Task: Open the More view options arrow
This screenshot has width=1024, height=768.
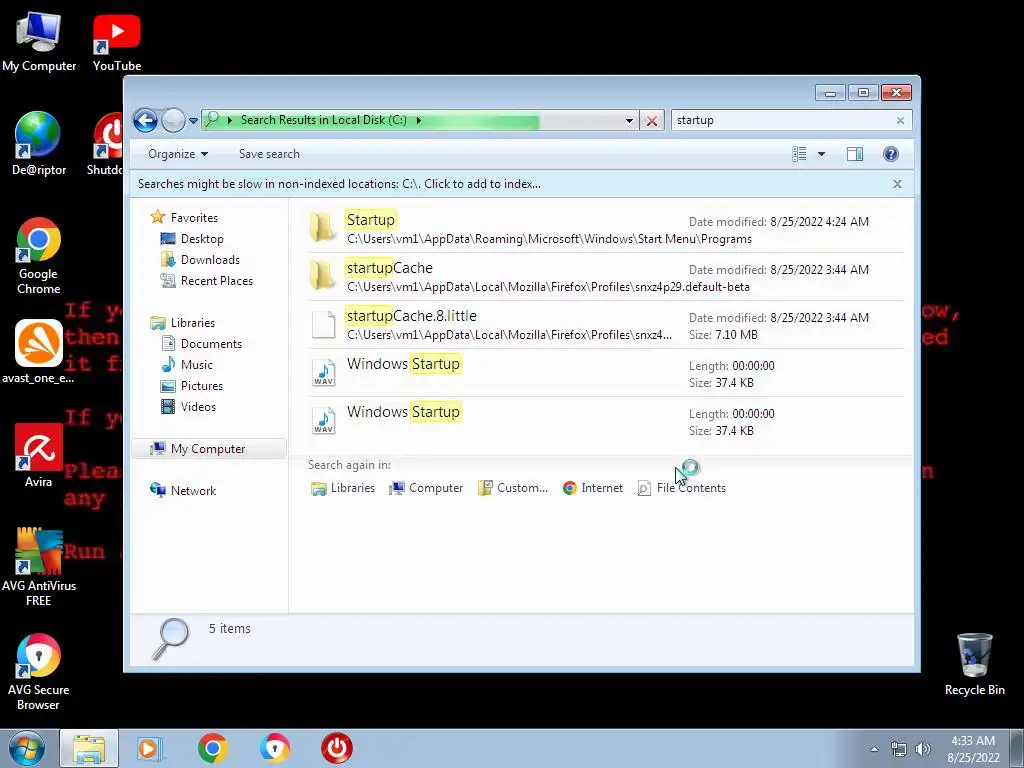Action: pos(821,154)
